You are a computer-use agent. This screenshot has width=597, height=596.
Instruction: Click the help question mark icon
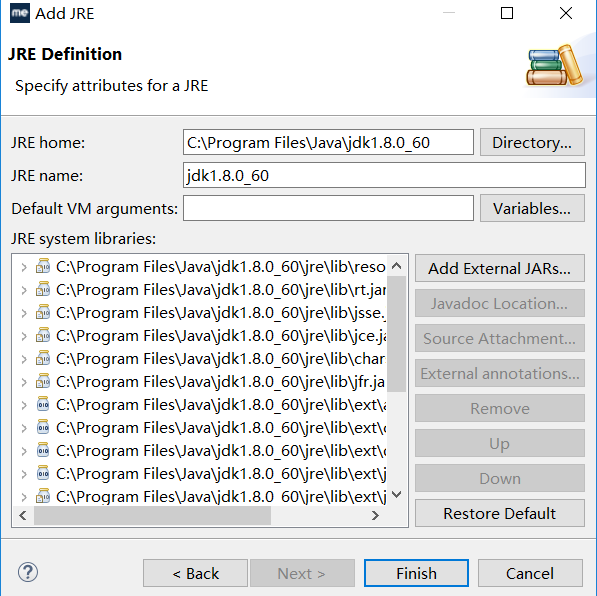pos(28,572)
